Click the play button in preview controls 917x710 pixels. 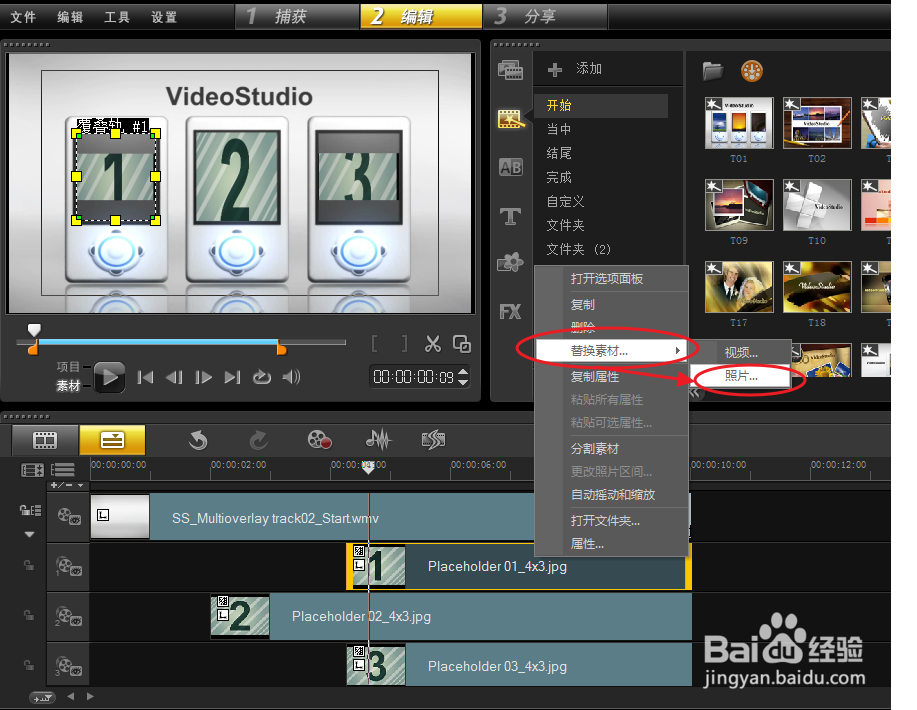(109, 377)
